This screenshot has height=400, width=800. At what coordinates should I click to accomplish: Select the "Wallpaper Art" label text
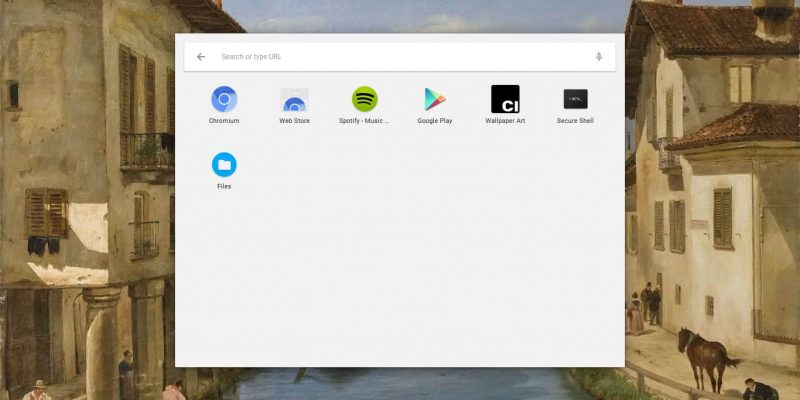click(505, 121)
